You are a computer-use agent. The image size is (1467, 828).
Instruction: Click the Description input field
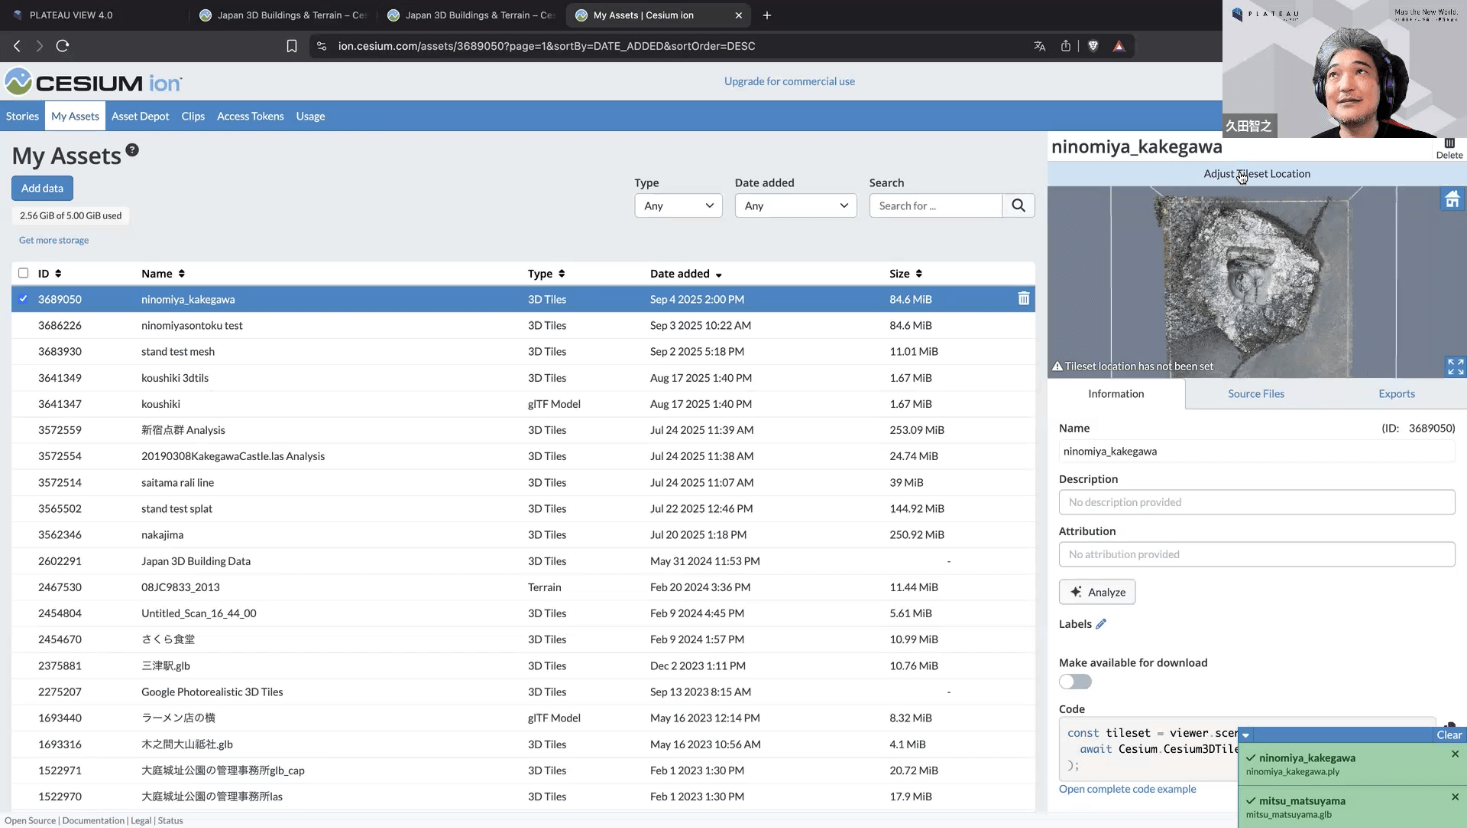[x=1256, y=502]
